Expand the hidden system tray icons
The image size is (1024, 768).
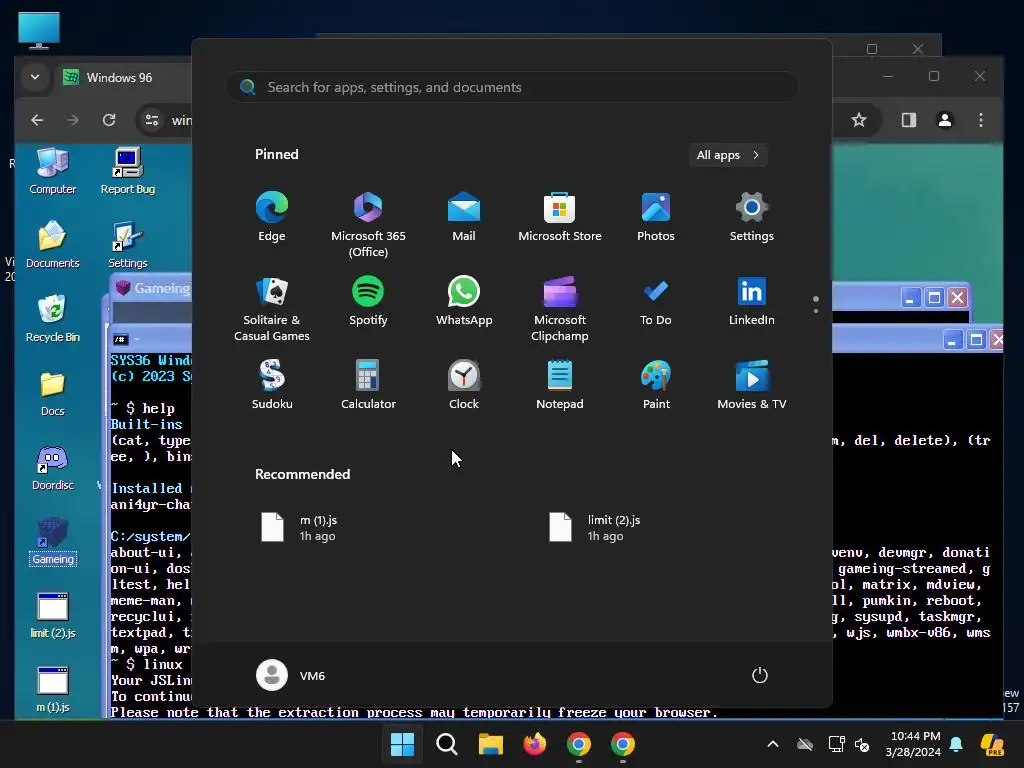coord(773,744)
